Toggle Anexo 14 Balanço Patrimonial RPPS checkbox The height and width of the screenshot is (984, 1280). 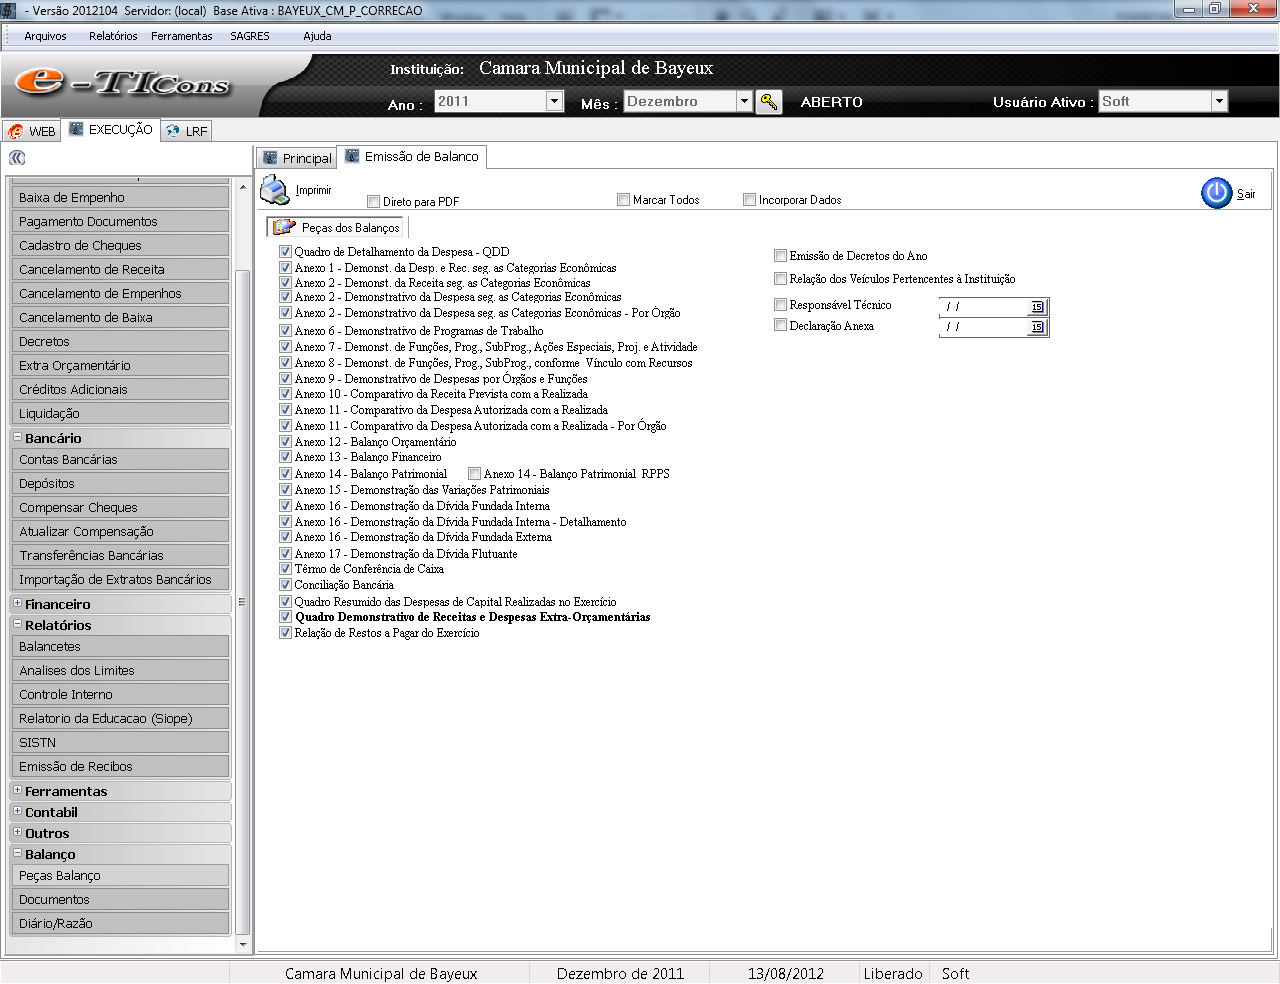pyautogui.click(x=475, y=474)
